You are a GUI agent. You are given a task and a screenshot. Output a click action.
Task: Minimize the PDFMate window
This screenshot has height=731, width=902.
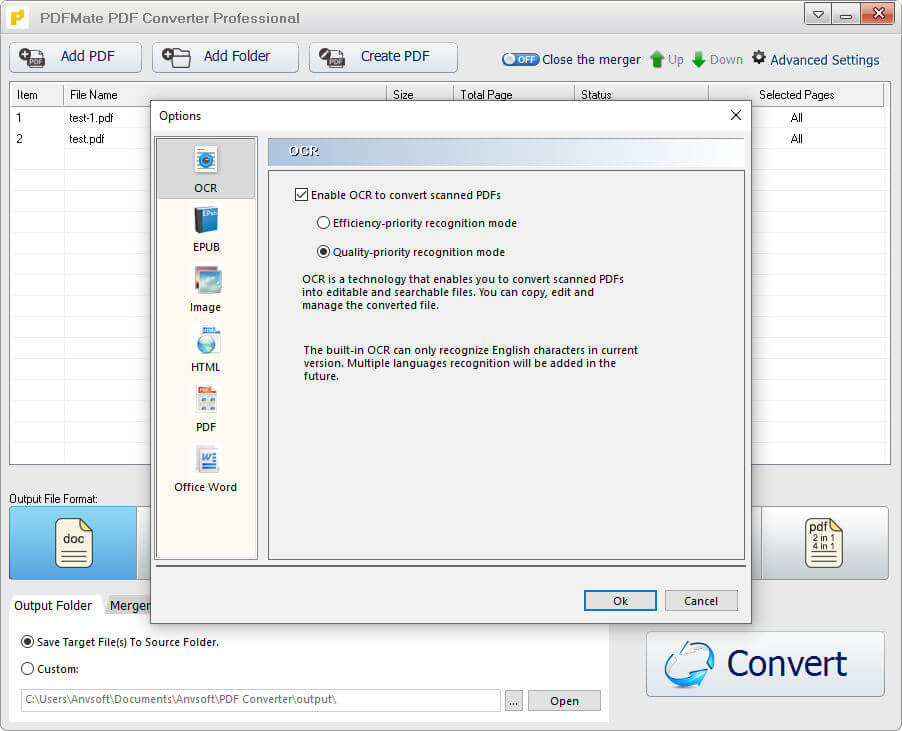846,14
